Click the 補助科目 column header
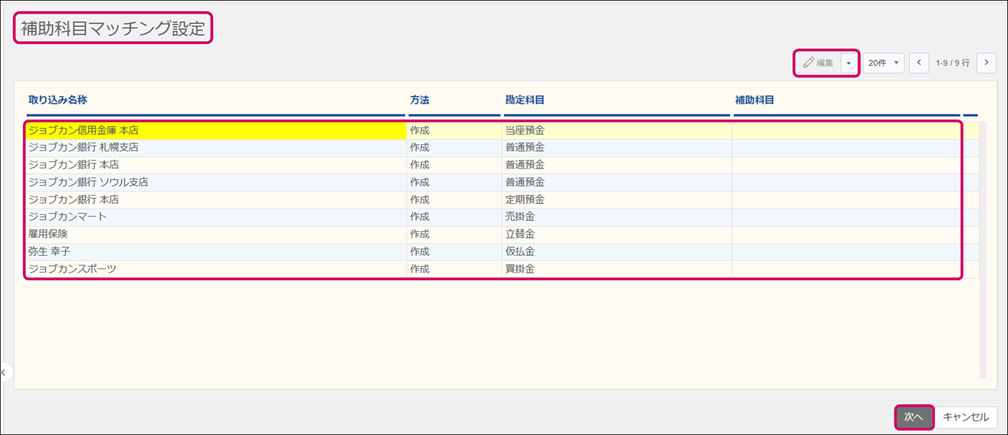1008x435 pixels. pyautogui.click(x=755, y=101)
